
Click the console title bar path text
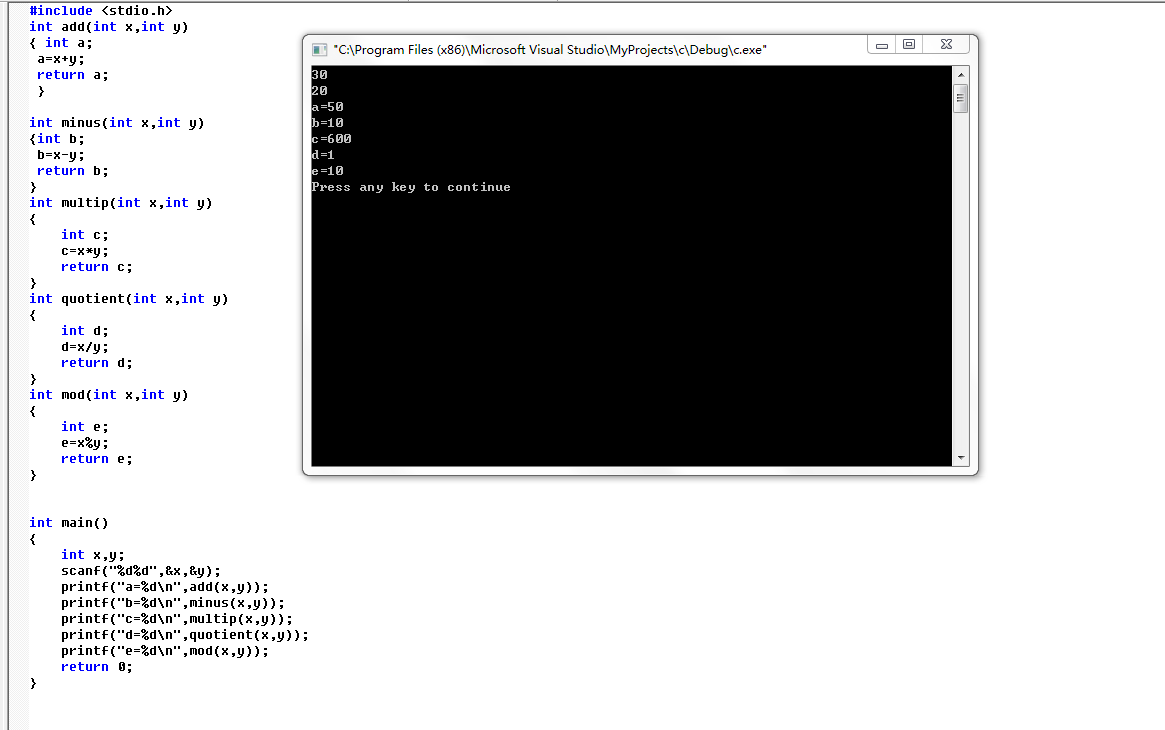tap(550, 50)
